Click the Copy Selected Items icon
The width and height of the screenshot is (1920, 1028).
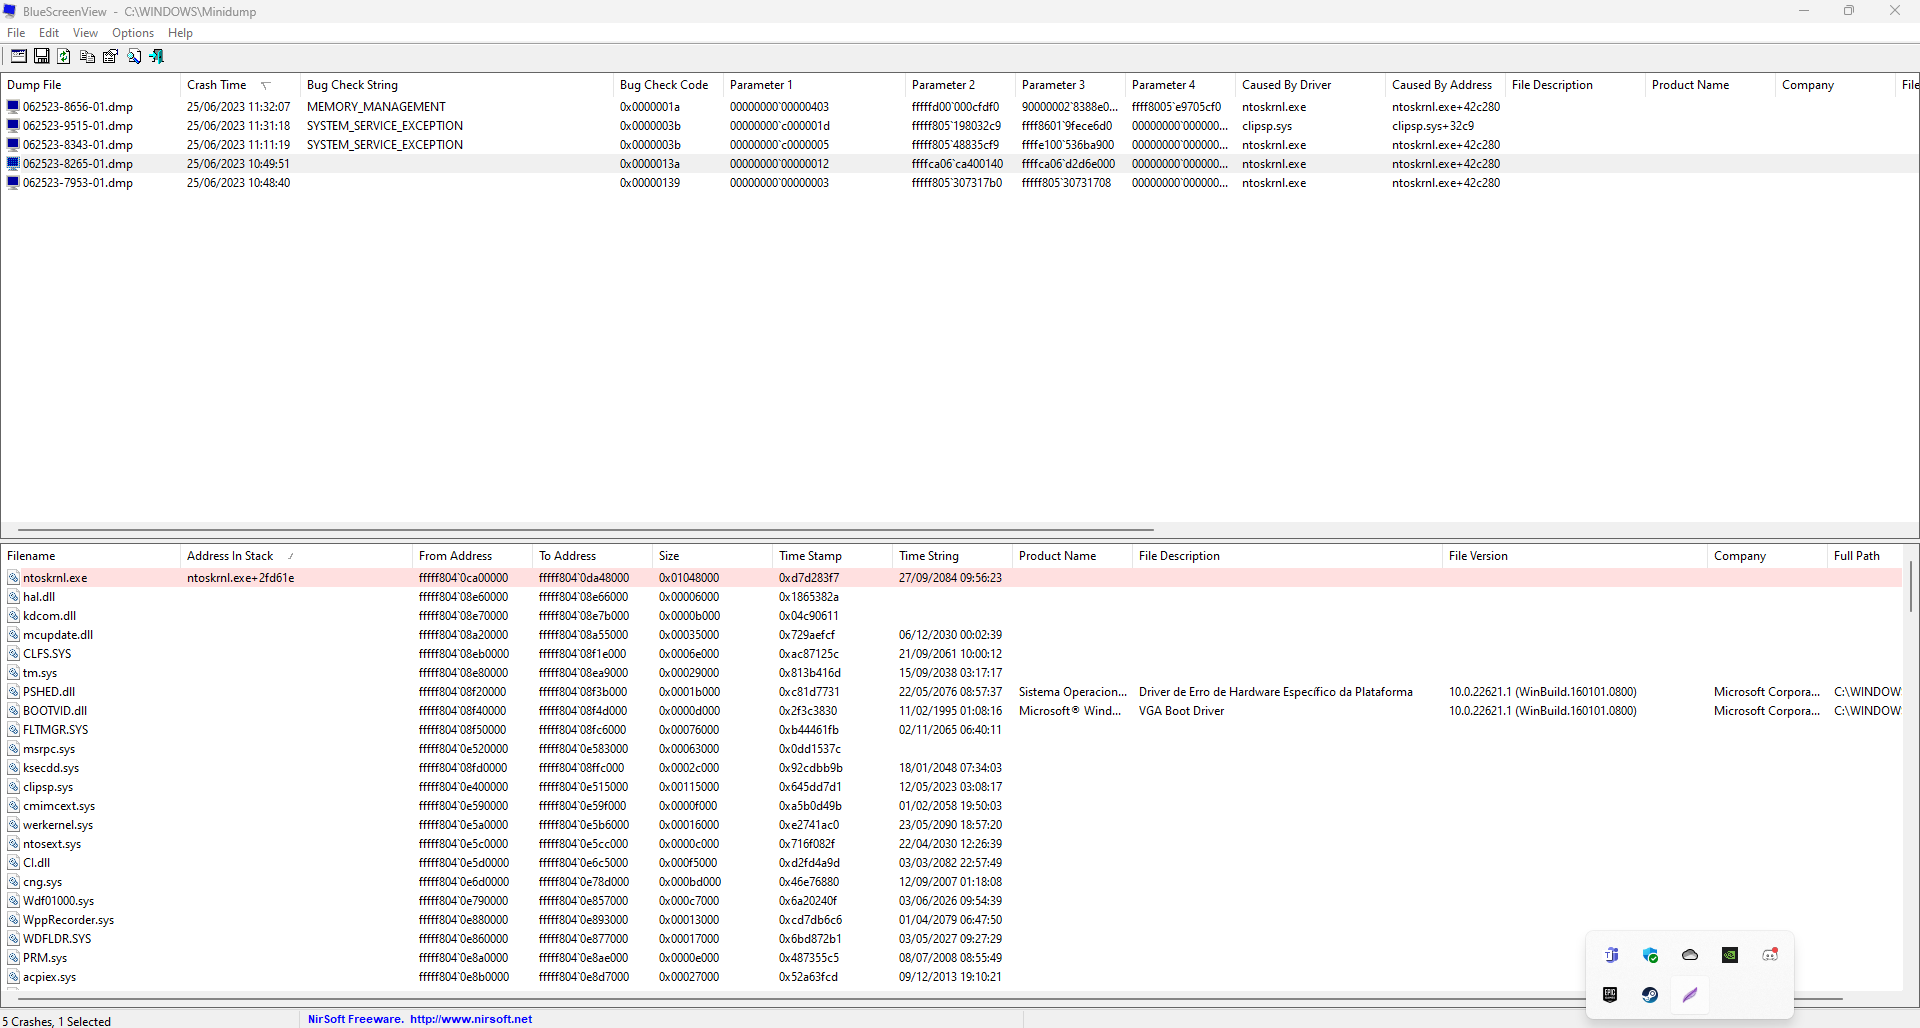coord(88,56)
